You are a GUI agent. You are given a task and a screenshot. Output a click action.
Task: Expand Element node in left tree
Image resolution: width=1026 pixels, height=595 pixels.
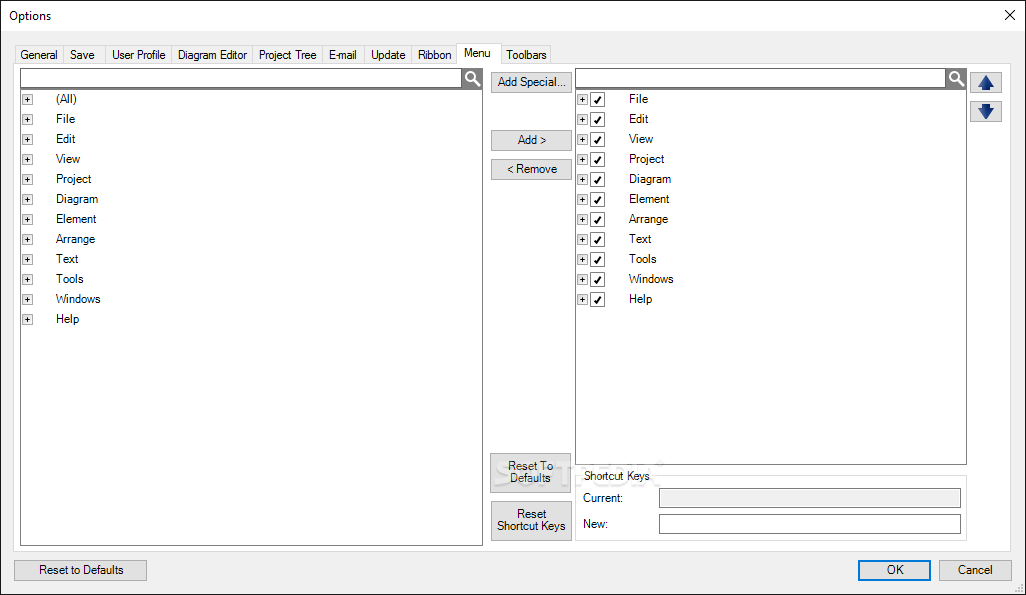point(27,219)
